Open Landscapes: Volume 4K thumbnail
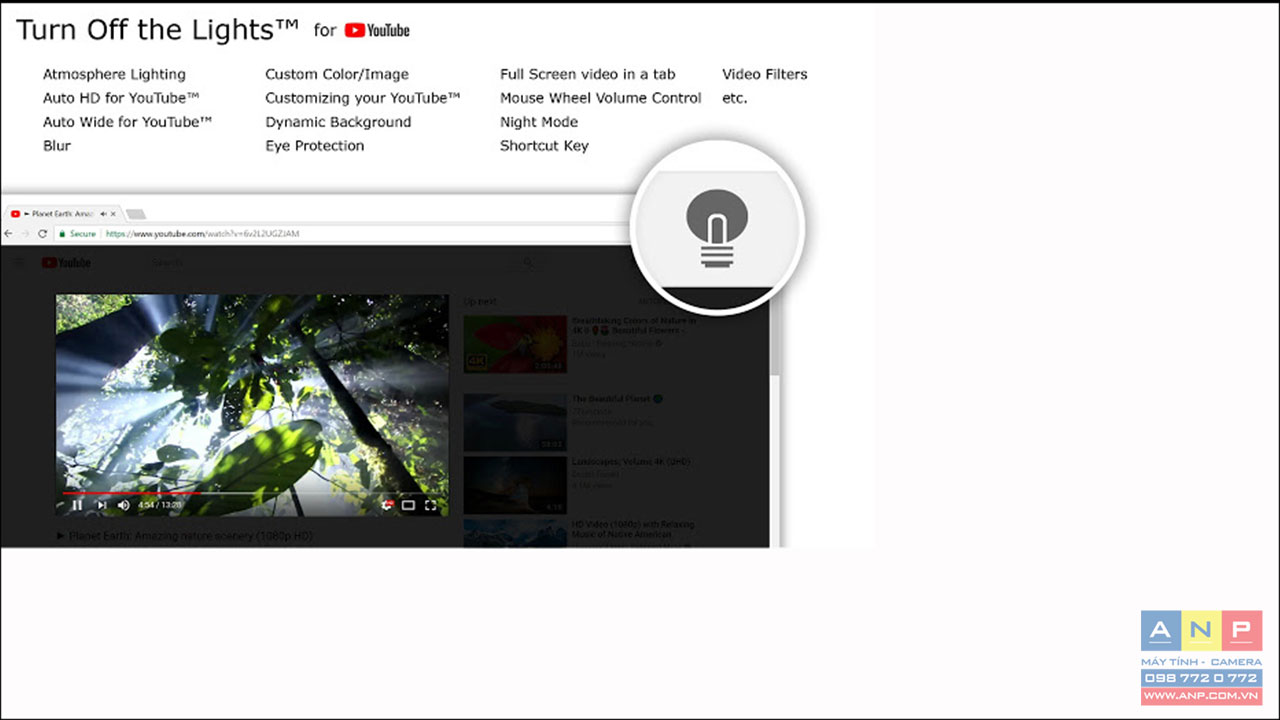 (x=515, y=485)
